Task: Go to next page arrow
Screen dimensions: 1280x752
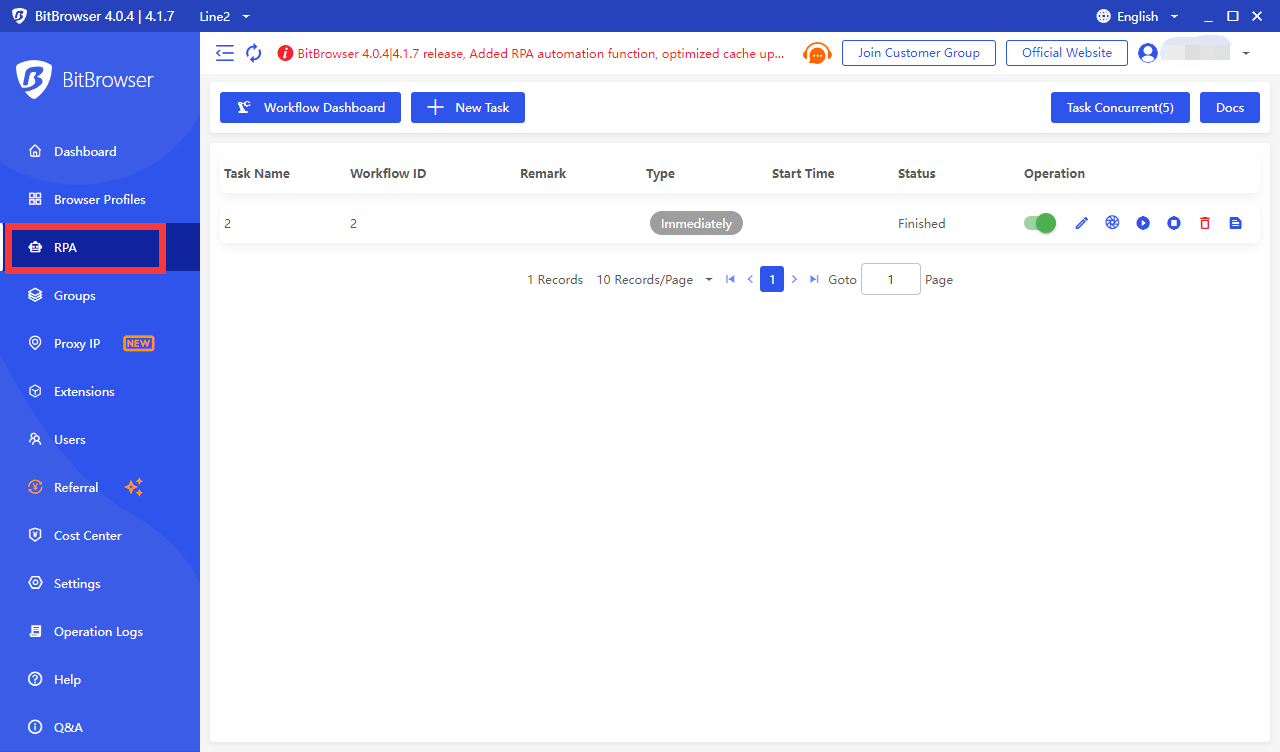Action: tap(794, 280)
